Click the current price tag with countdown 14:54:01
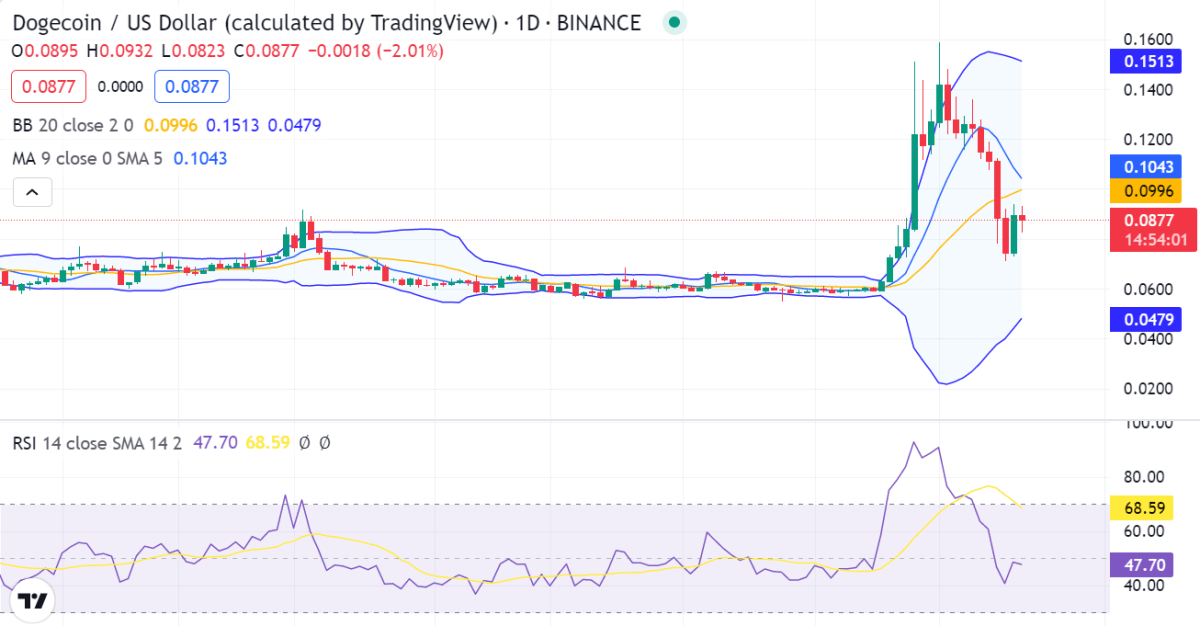 tap(1153, 230)
